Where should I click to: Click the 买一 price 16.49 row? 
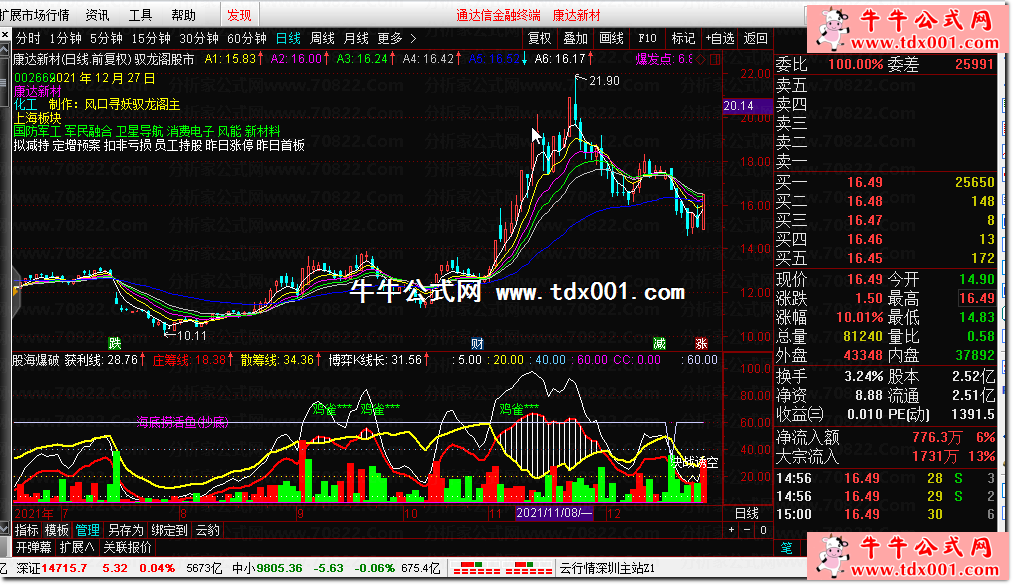(x=885, y=182)
